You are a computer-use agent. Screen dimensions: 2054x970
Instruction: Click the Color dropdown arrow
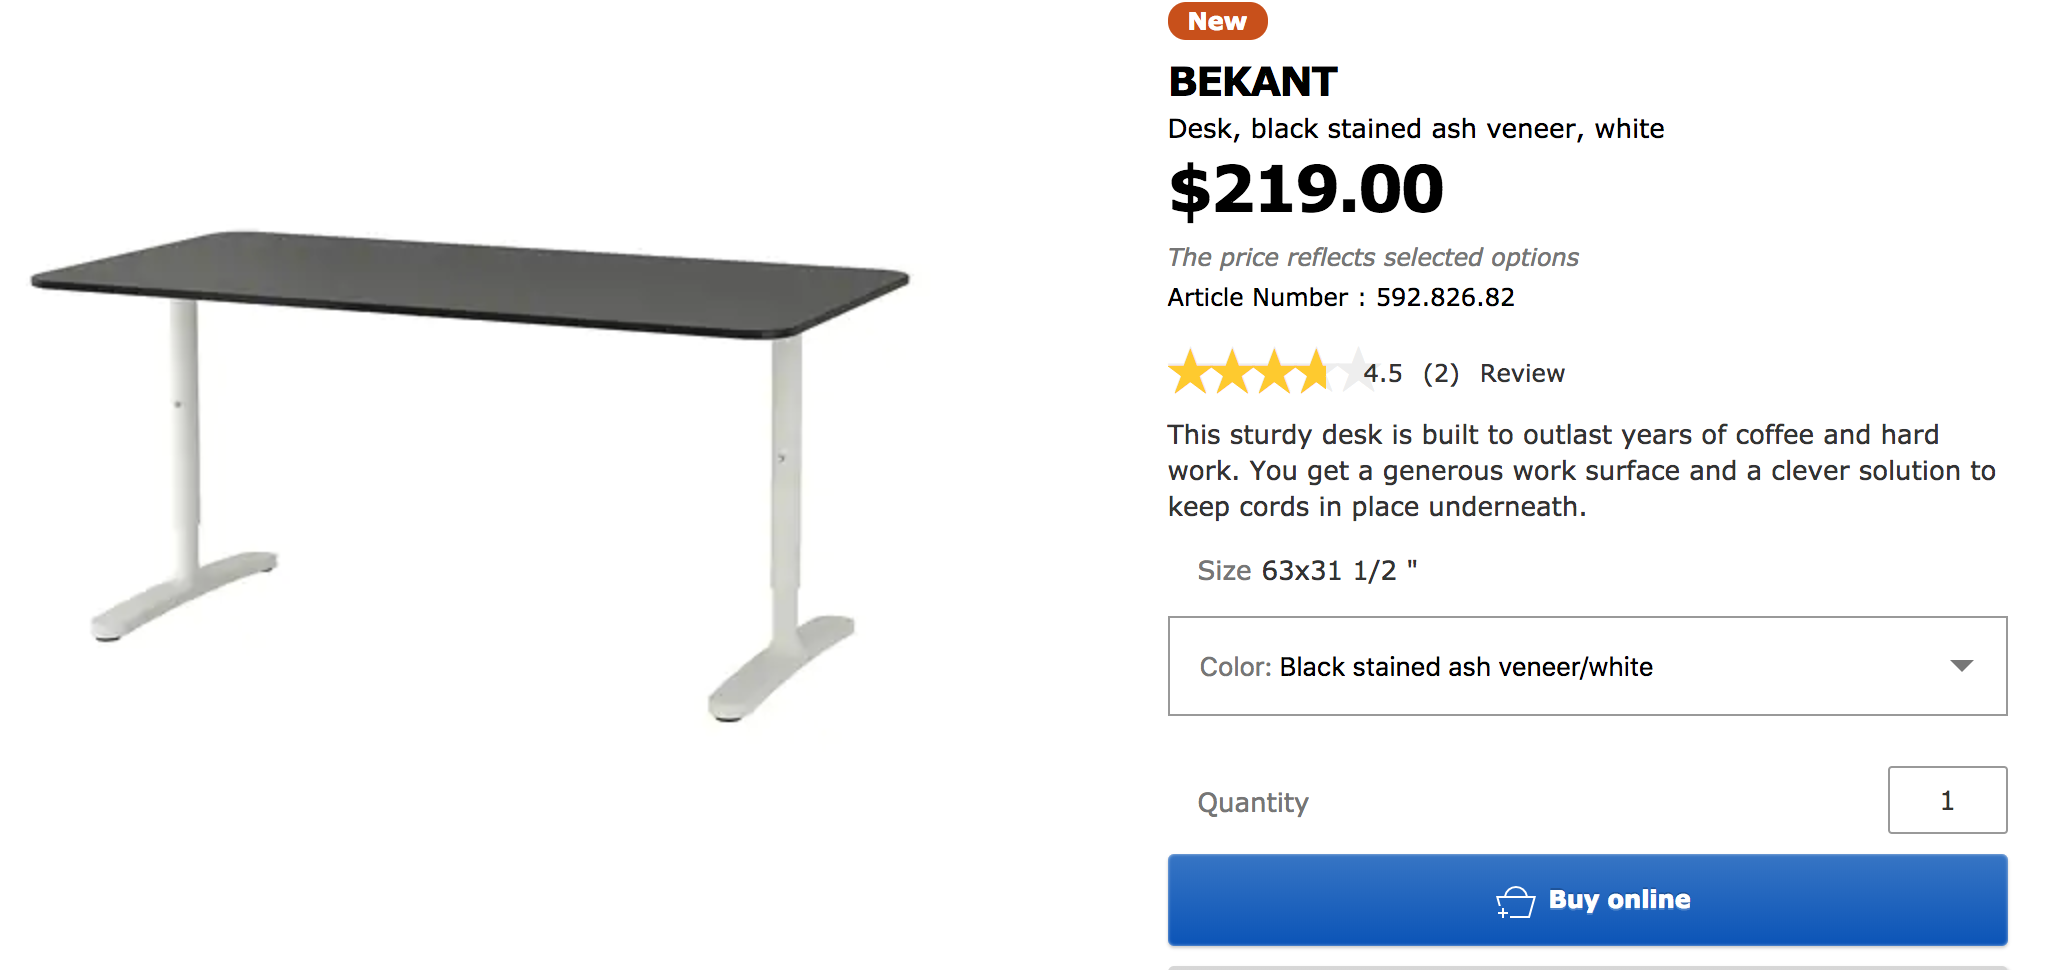(x=1961, y=666)
